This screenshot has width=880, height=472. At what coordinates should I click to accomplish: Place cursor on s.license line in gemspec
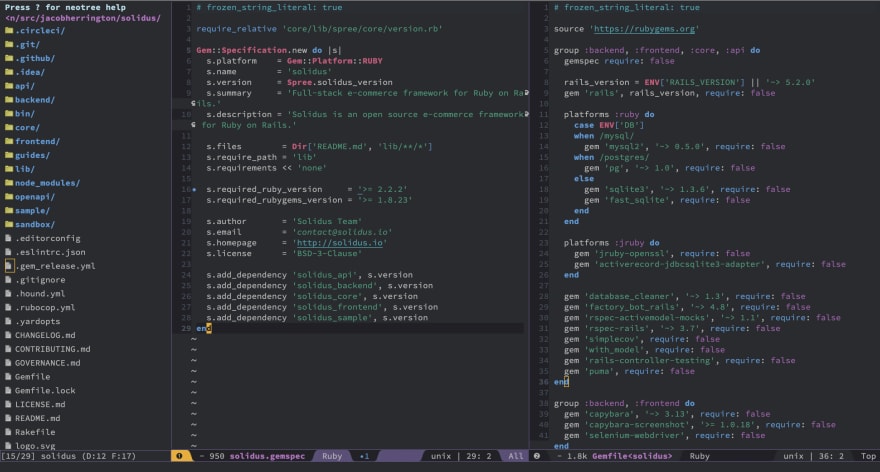pyautogui.click(x=284, y=254)
